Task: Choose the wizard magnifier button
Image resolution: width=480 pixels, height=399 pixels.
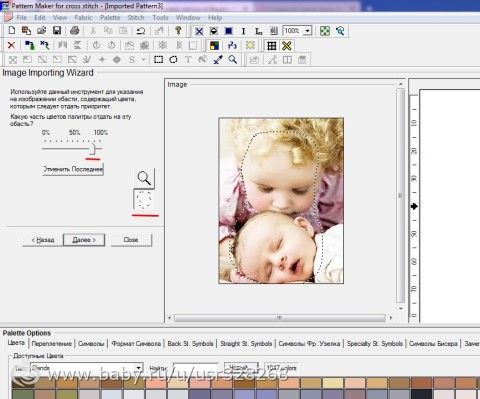Action: pyautogui.click(x=144, y=178)
